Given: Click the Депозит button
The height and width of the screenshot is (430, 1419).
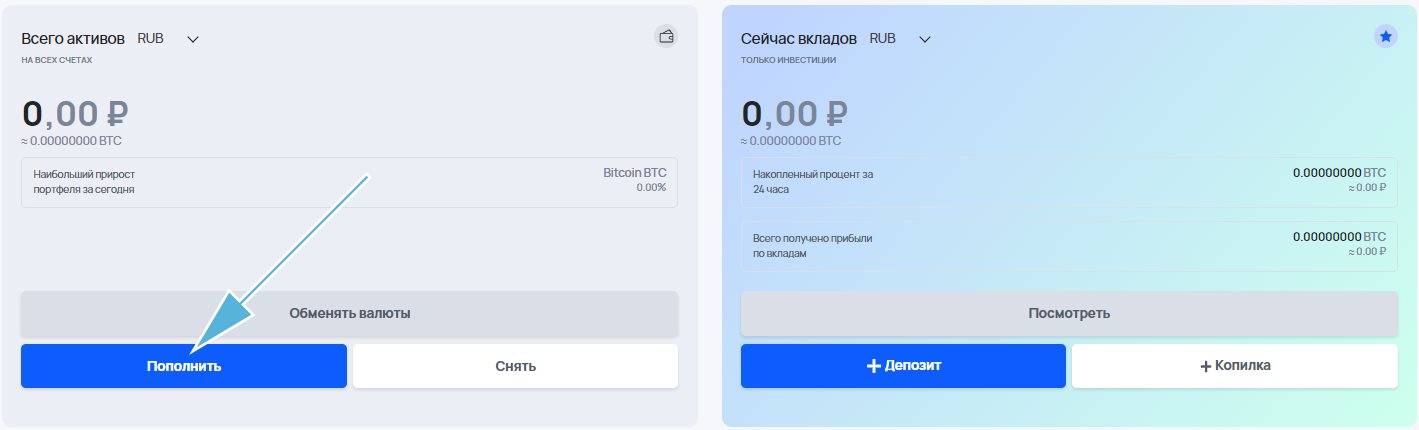Looking at the screenshot, I should coord(904,366).
